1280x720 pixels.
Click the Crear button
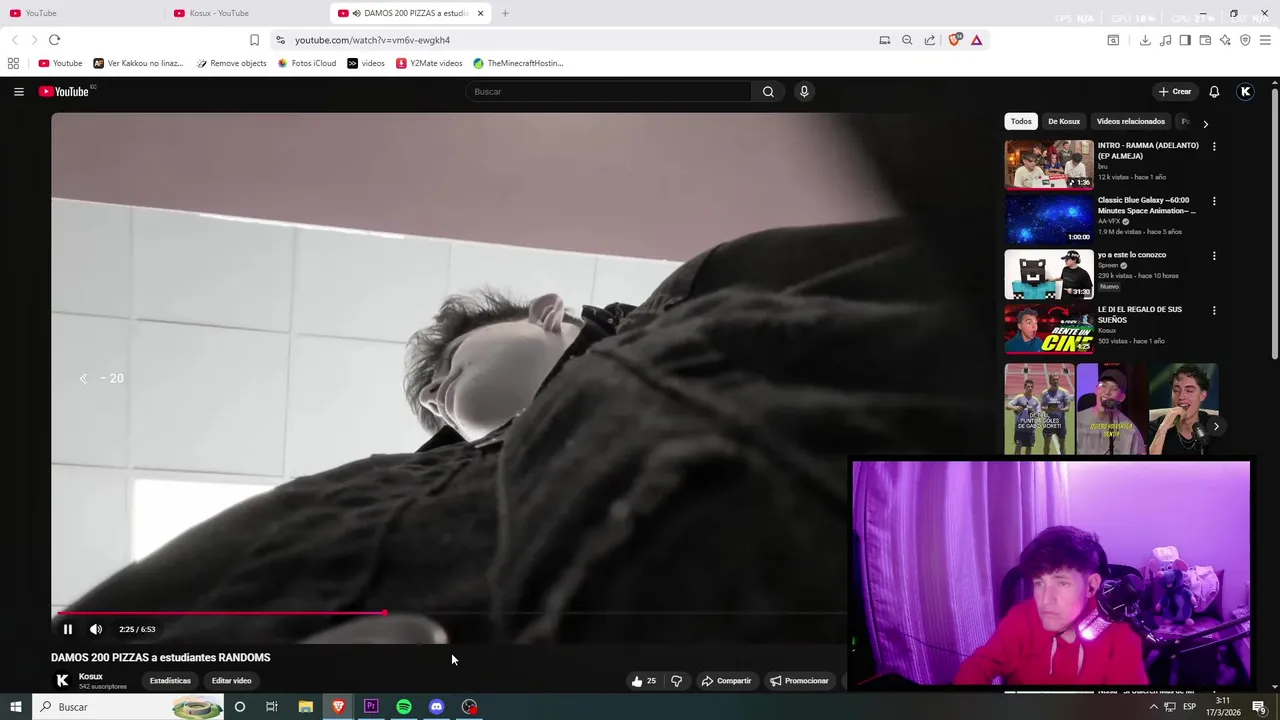[1174, 91]
